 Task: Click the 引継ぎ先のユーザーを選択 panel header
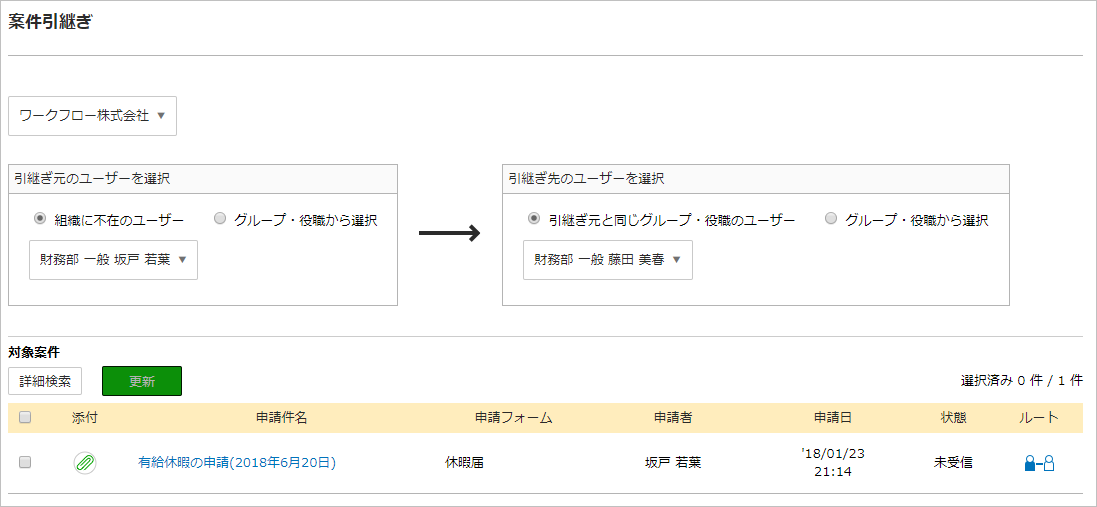click(x=756, y=178)
